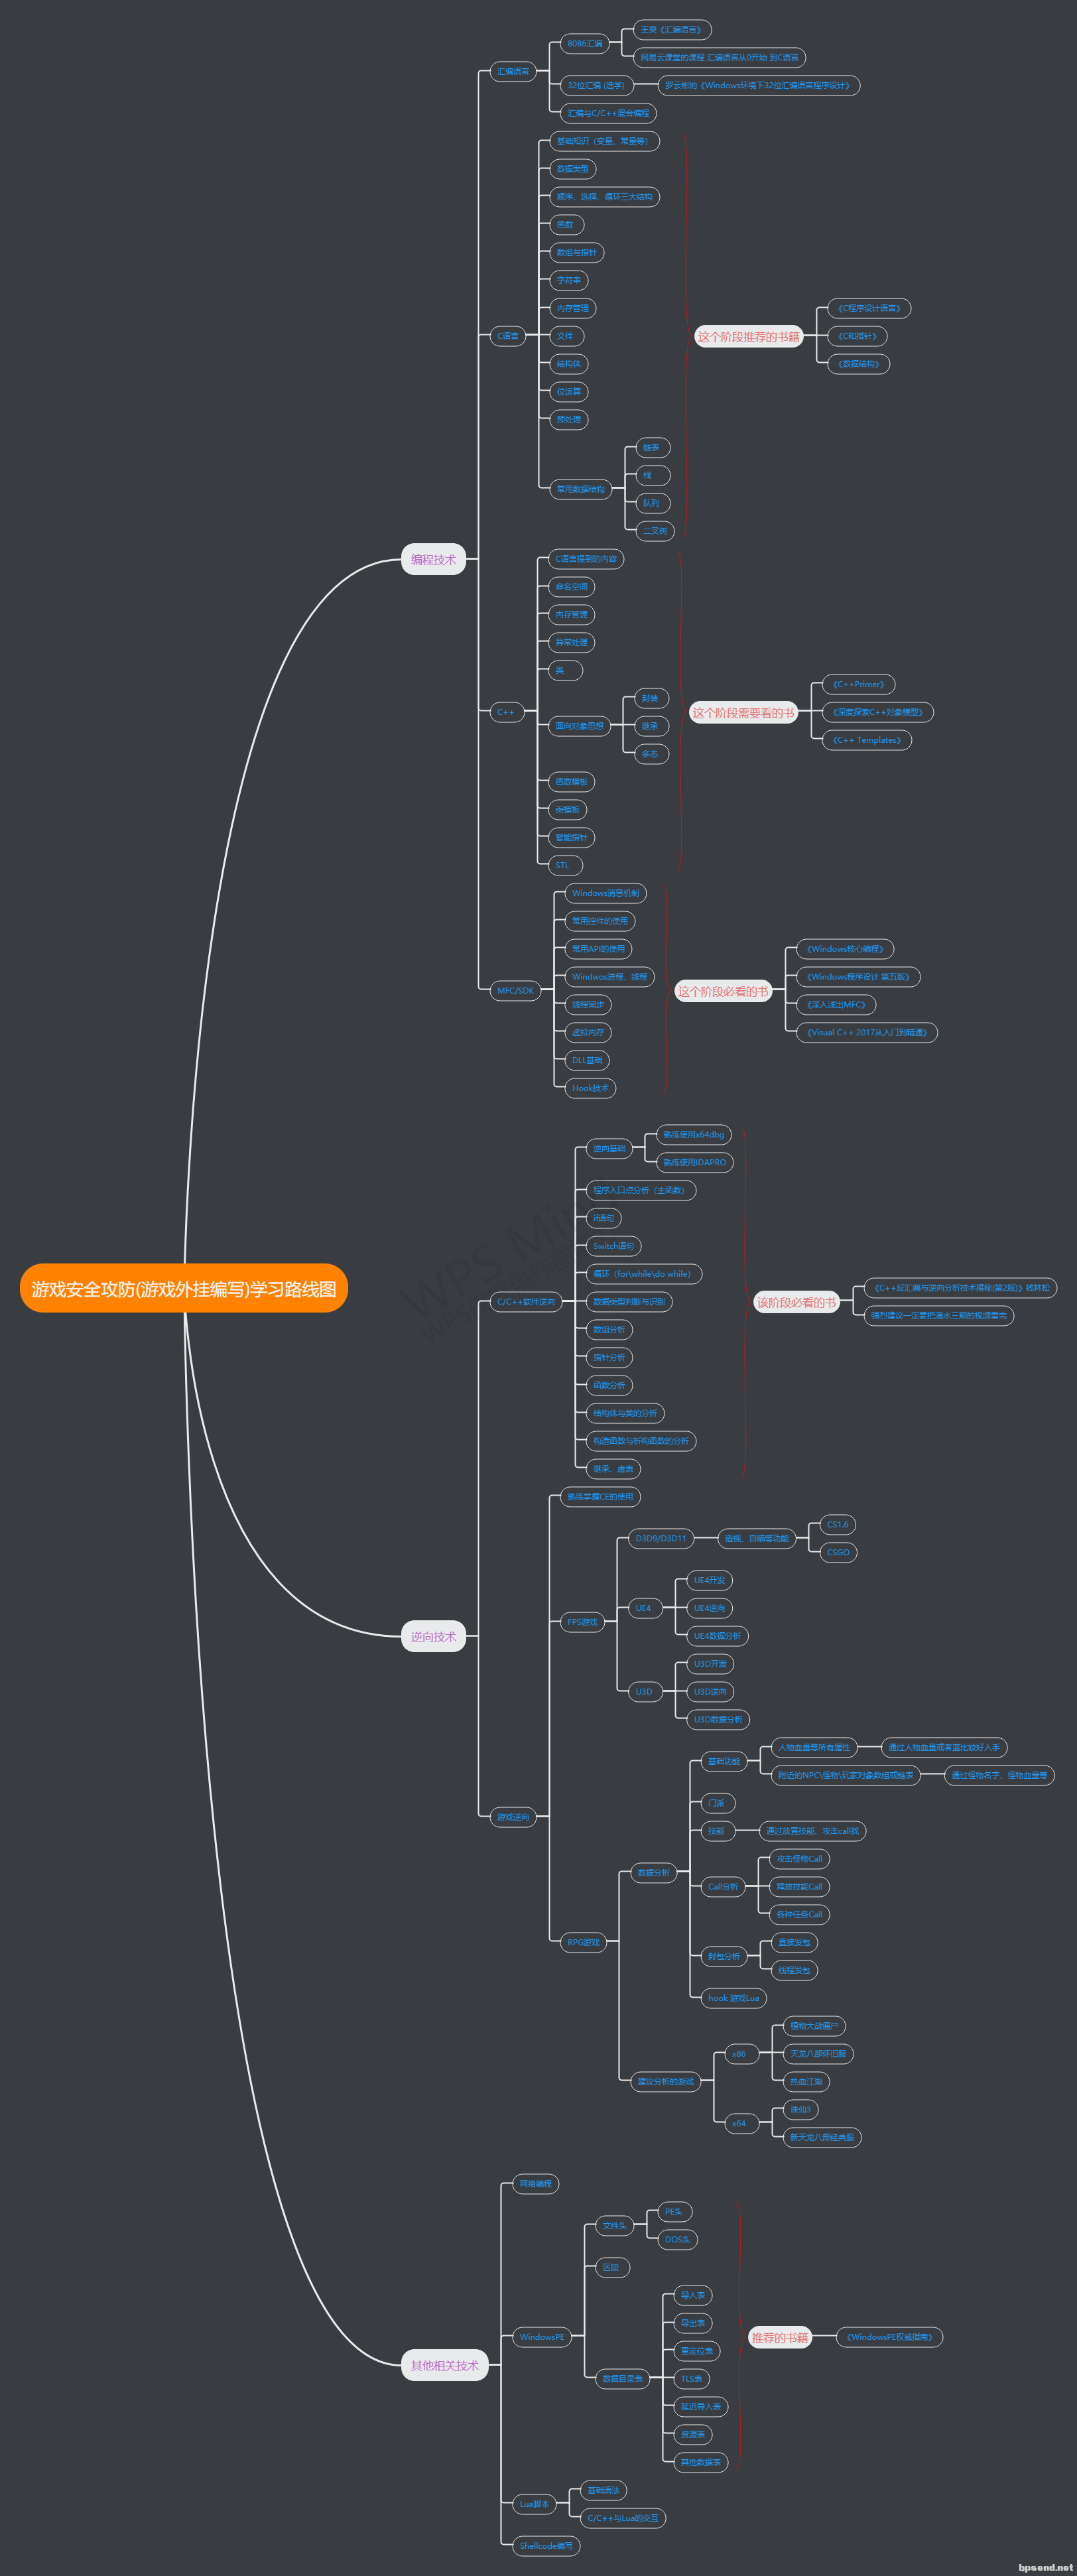
Task: Click the 熟练使用x64dbg node
Action: click(x=694, y=1134)
